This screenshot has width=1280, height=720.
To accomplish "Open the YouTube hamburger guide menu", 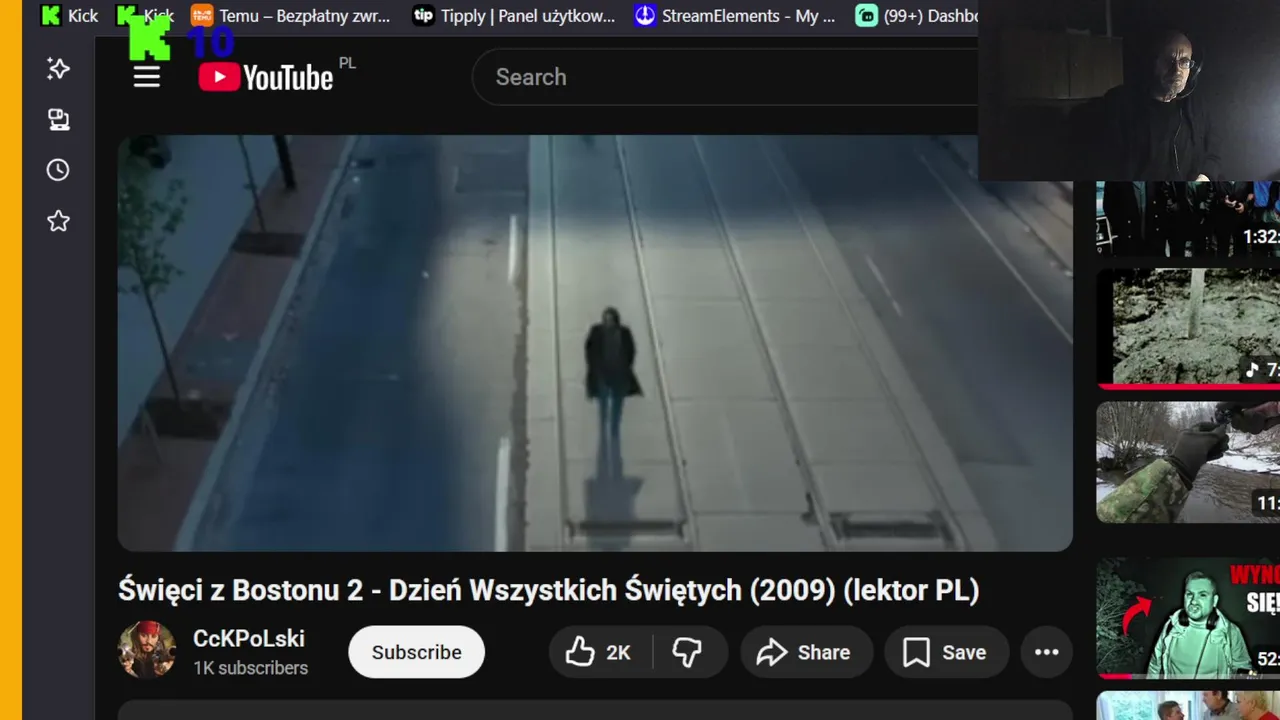I will click(x=147, y=77).
